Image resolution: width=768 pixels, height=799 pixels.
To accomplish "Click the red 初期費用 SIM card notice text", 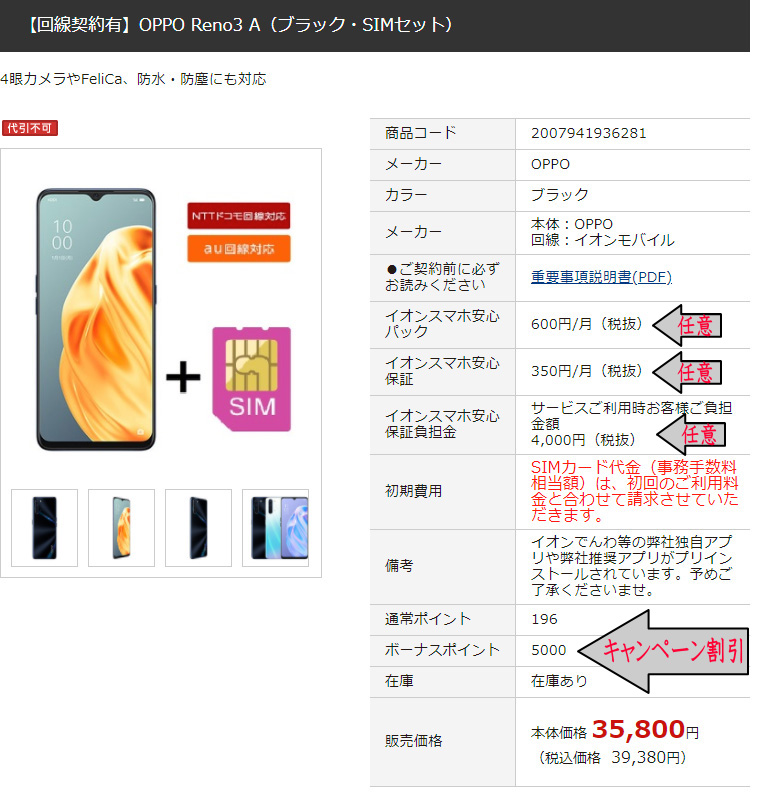I will (634, 491).
